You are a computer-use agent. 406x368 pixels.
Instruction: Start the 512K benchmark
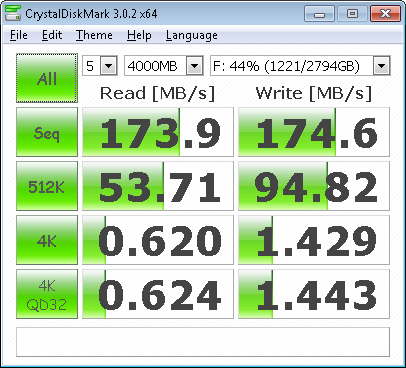(x=47, y=186)
